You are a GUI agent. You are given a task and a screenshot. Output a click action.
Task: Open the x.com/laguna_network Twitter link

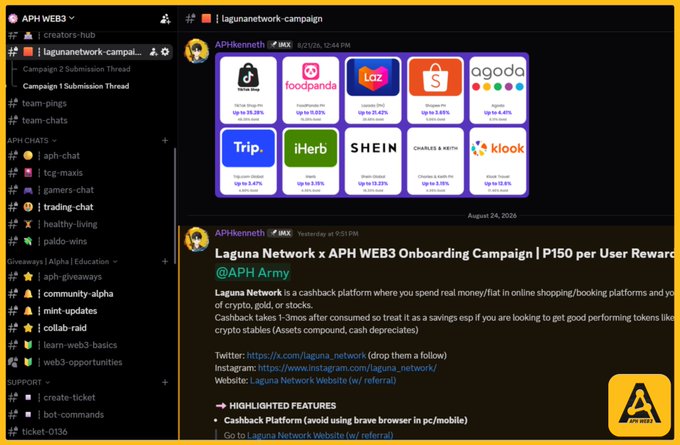click(306, 356)
